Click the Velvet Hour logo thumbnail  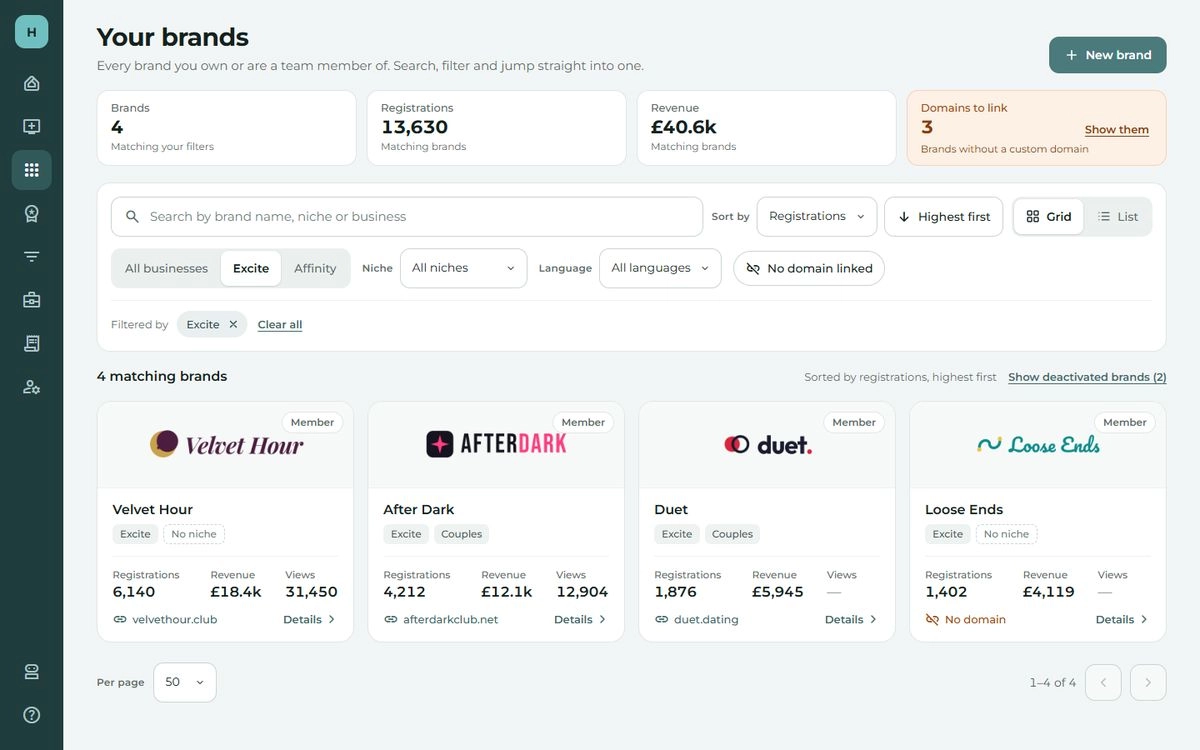click(226, 444)
